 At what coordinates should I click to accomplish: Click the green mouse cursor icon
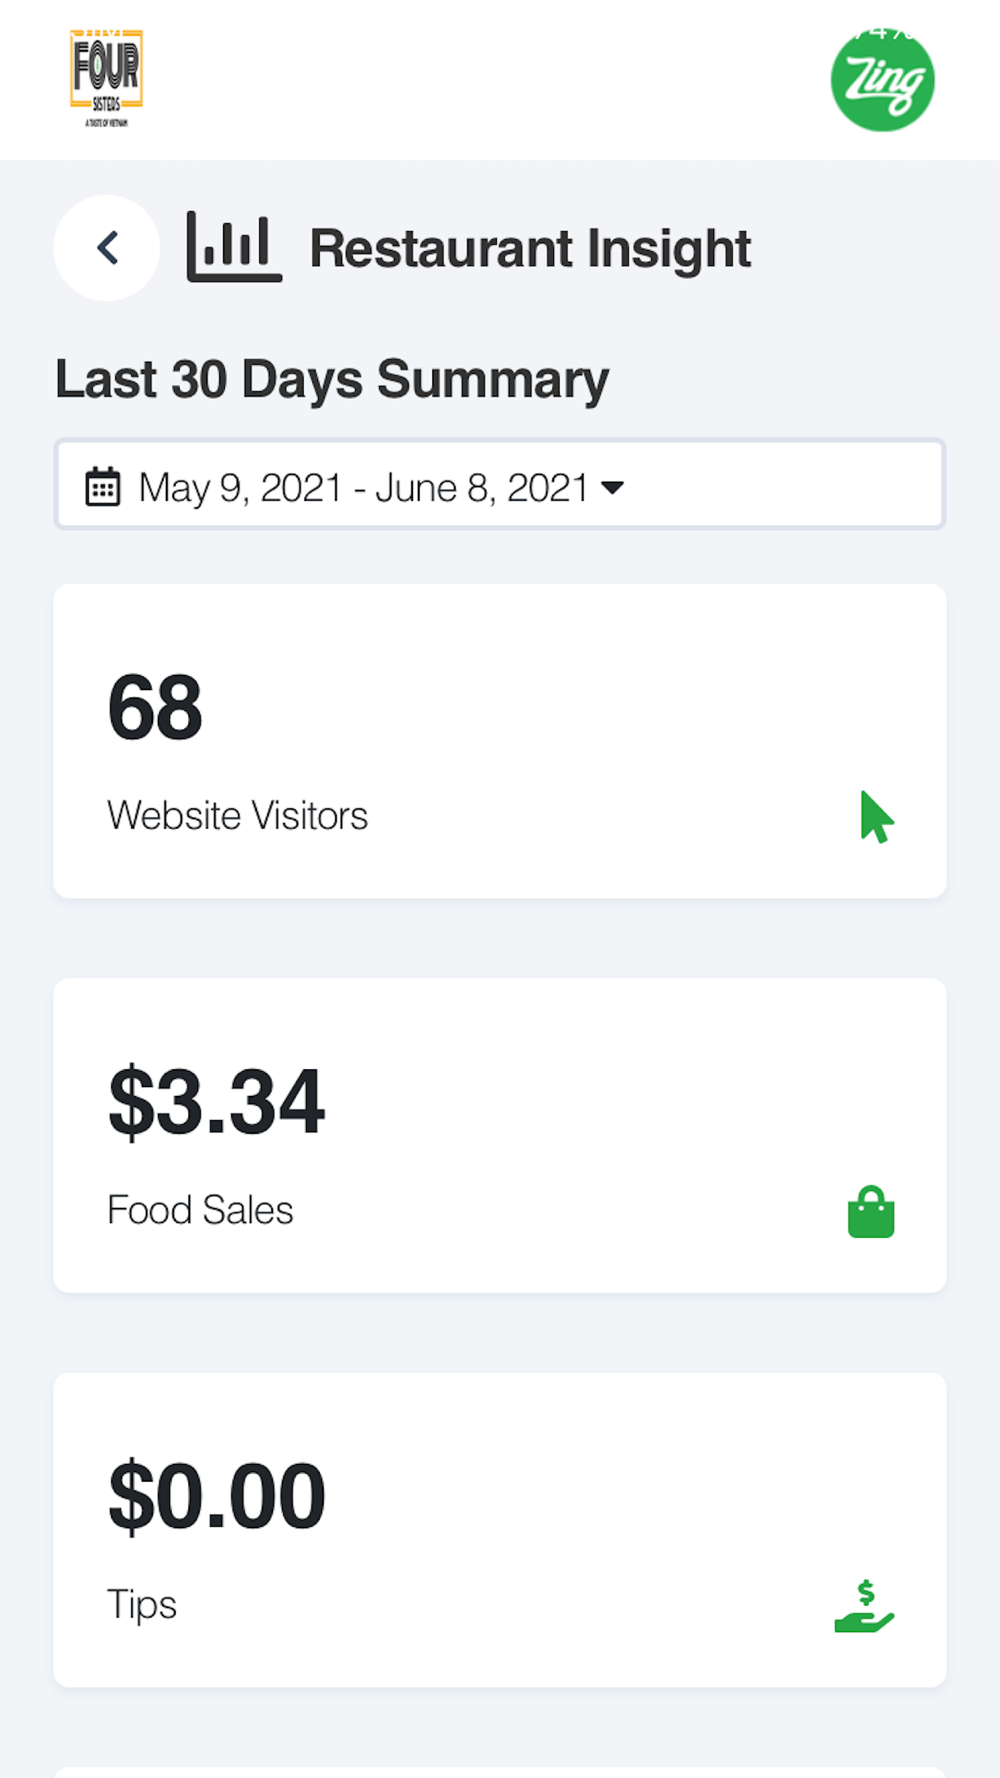pos(876,817)
